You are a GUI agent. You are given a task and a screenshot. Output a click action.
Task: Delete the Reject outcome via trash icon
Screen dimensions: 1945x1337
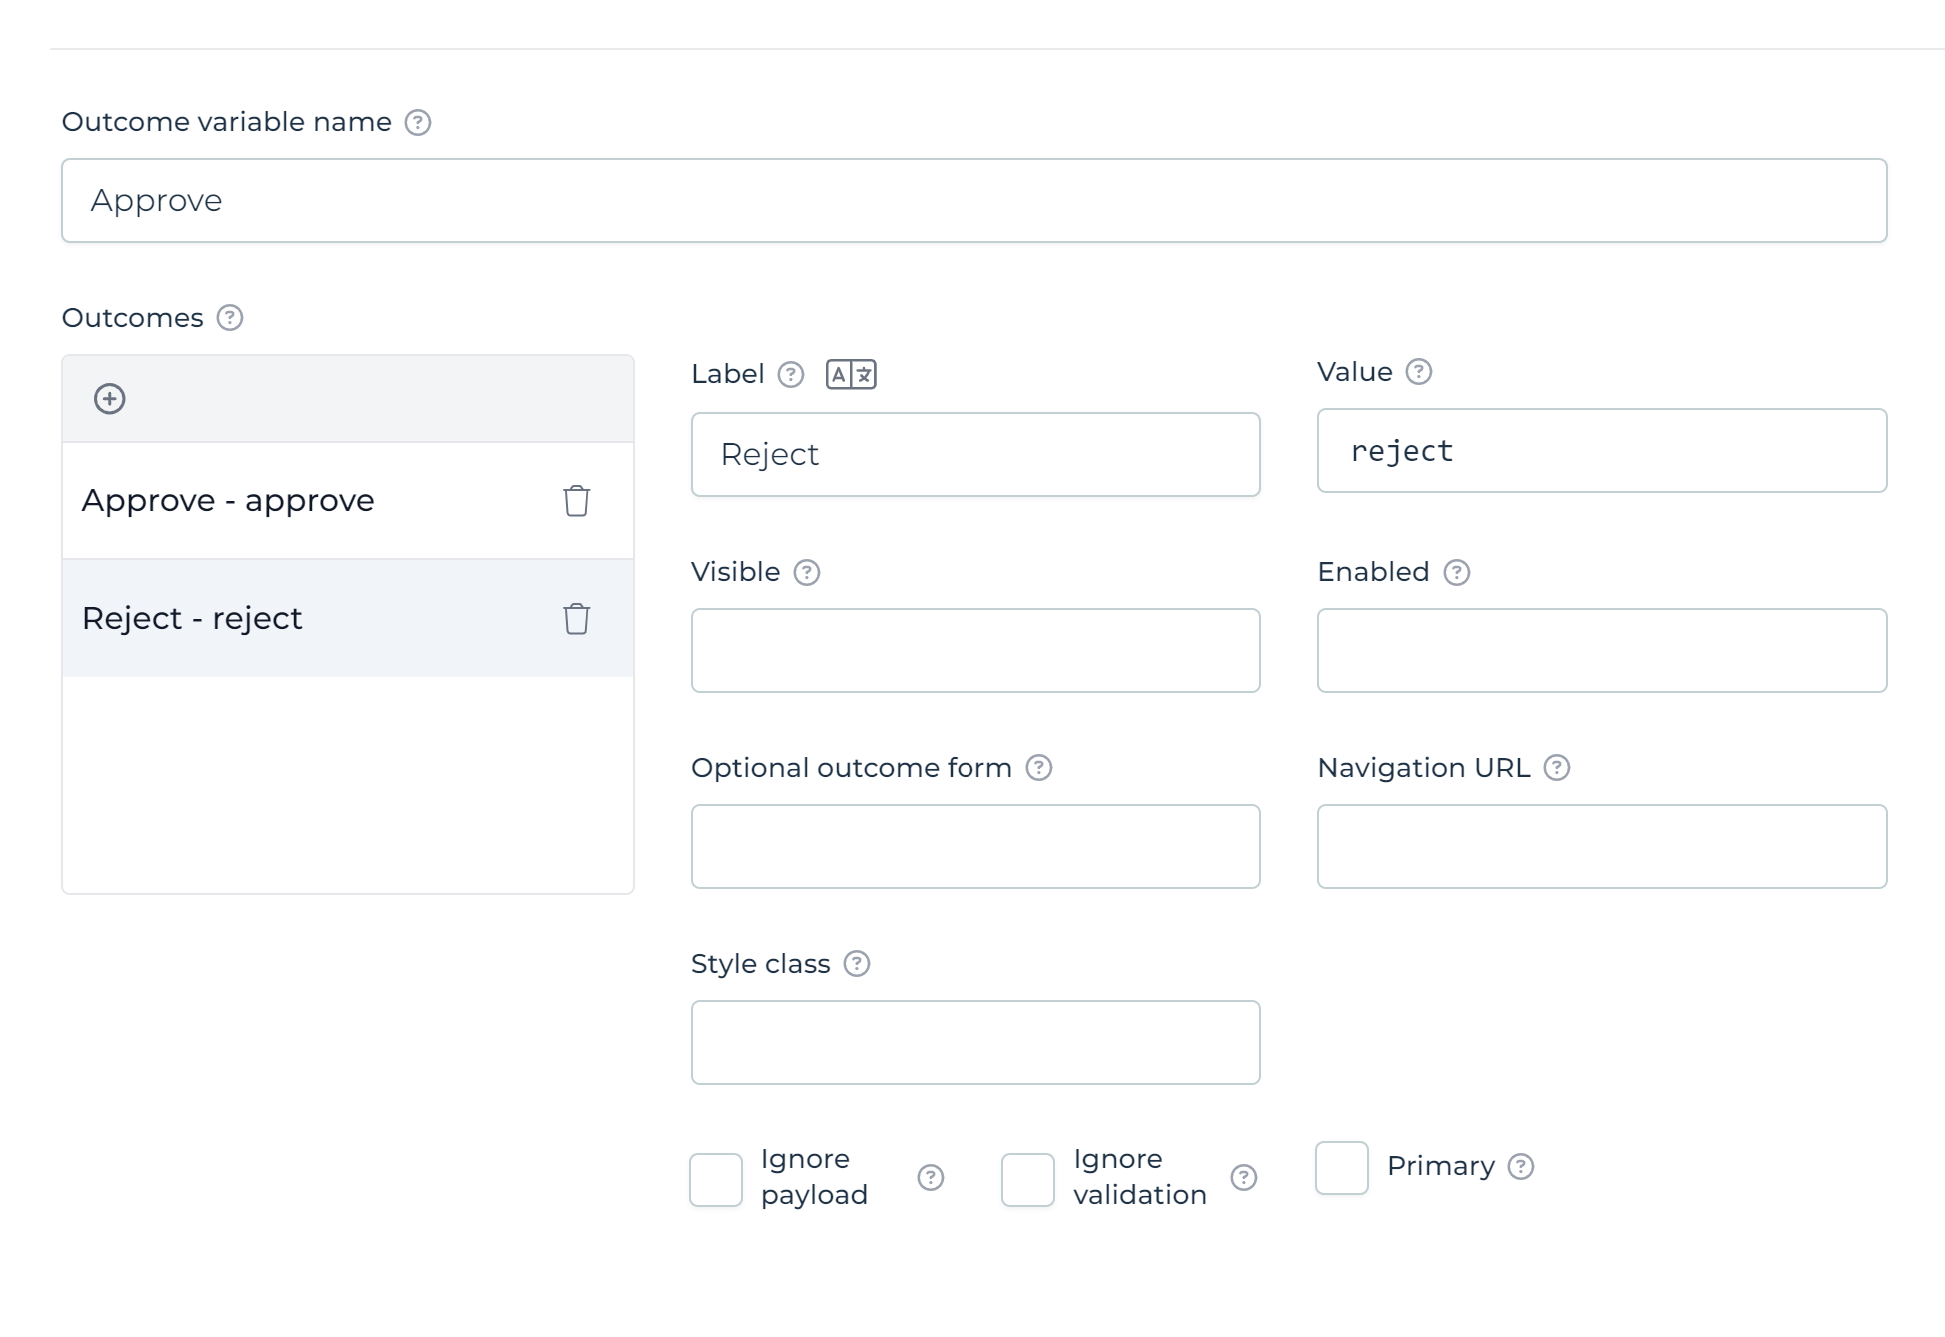click(x=576, y=619)
